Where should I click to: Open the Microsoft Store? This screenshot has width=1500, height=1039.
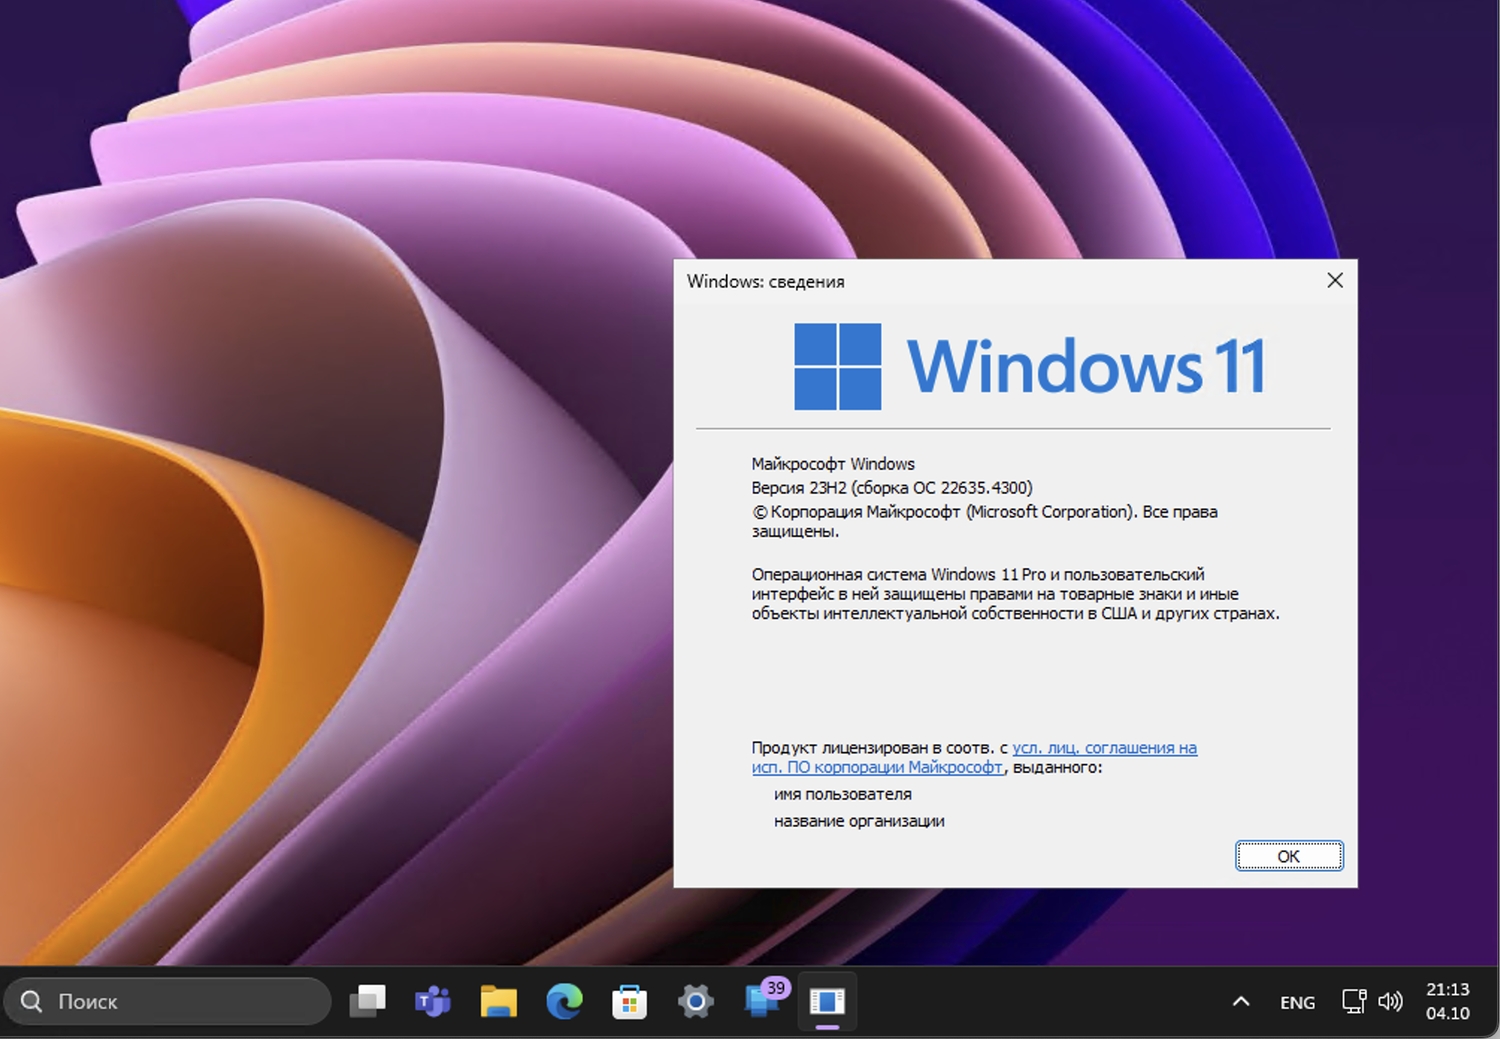[x=630, y=1001]
